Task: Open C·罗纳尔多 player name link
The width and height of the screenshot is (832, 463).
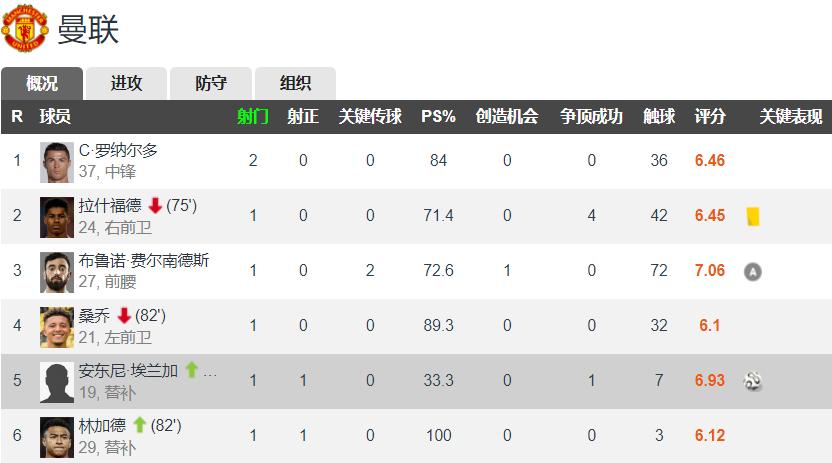Action: click(x=118, y=150)
